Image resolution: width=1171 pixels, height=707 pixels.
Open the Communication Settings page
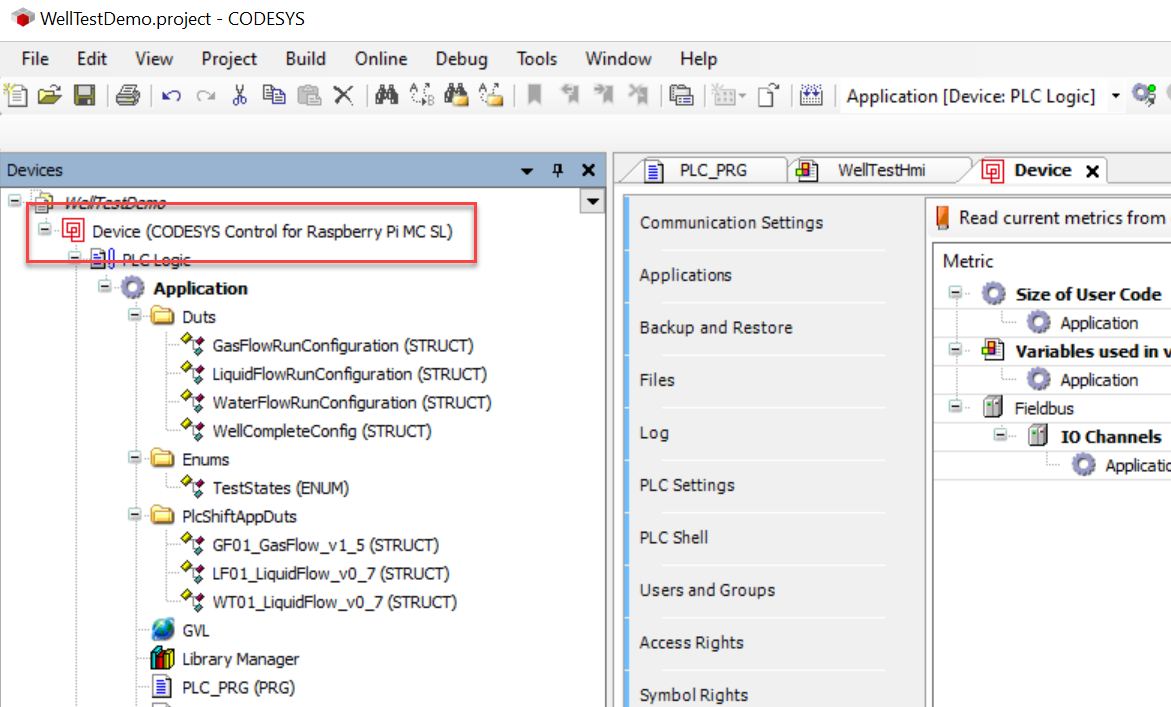tap(731, 223)
